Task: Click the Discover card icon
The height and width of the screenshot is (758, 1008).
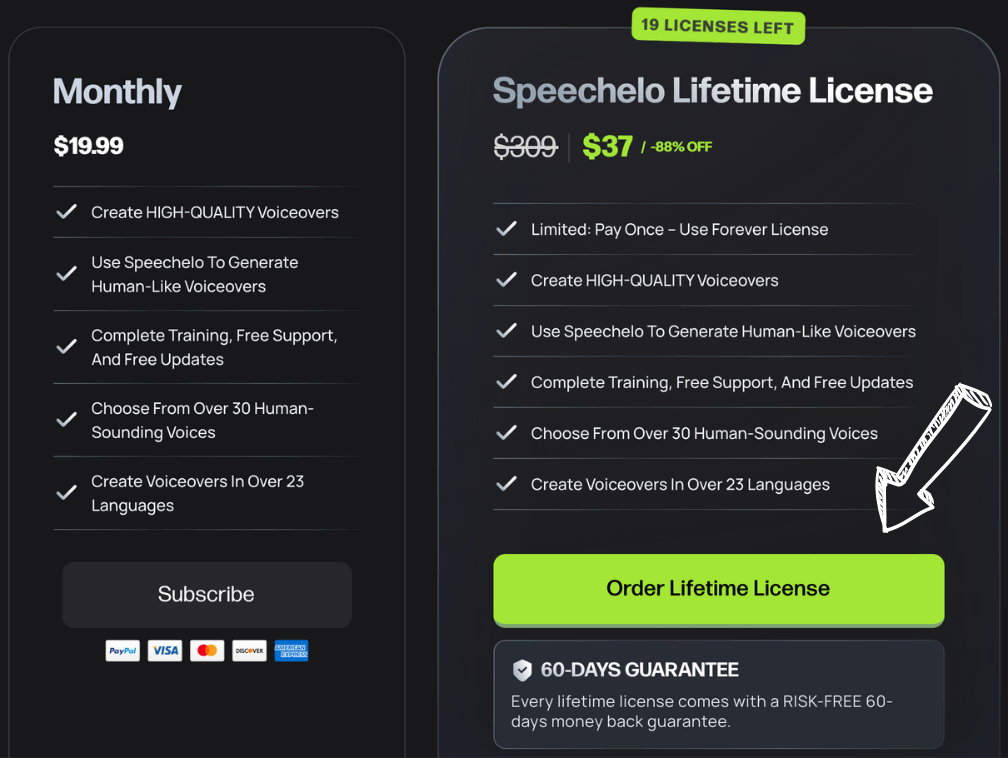Action: tap(249, 651)
